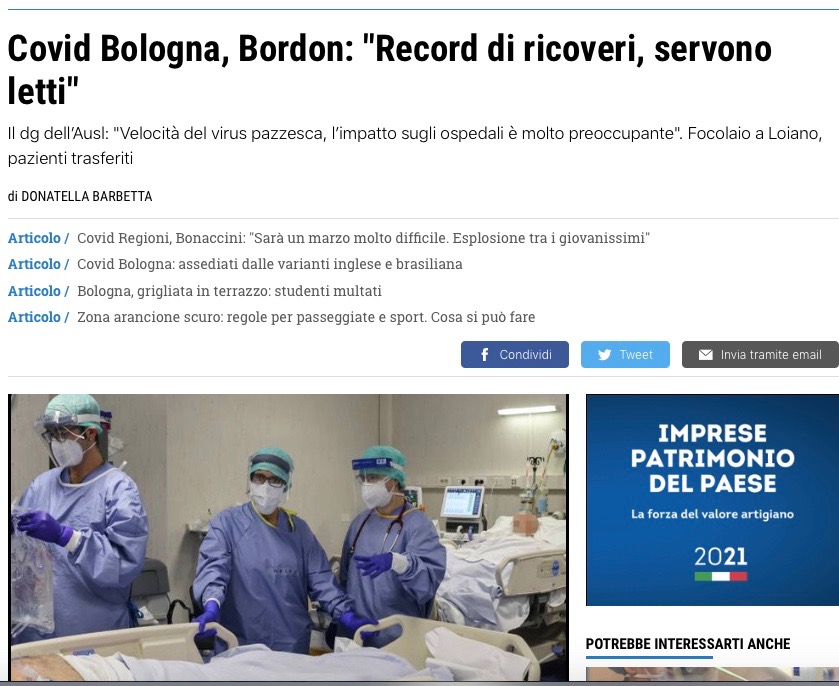
Task: Open article on Bonaccini's difficult March
Action: (363, 238)
